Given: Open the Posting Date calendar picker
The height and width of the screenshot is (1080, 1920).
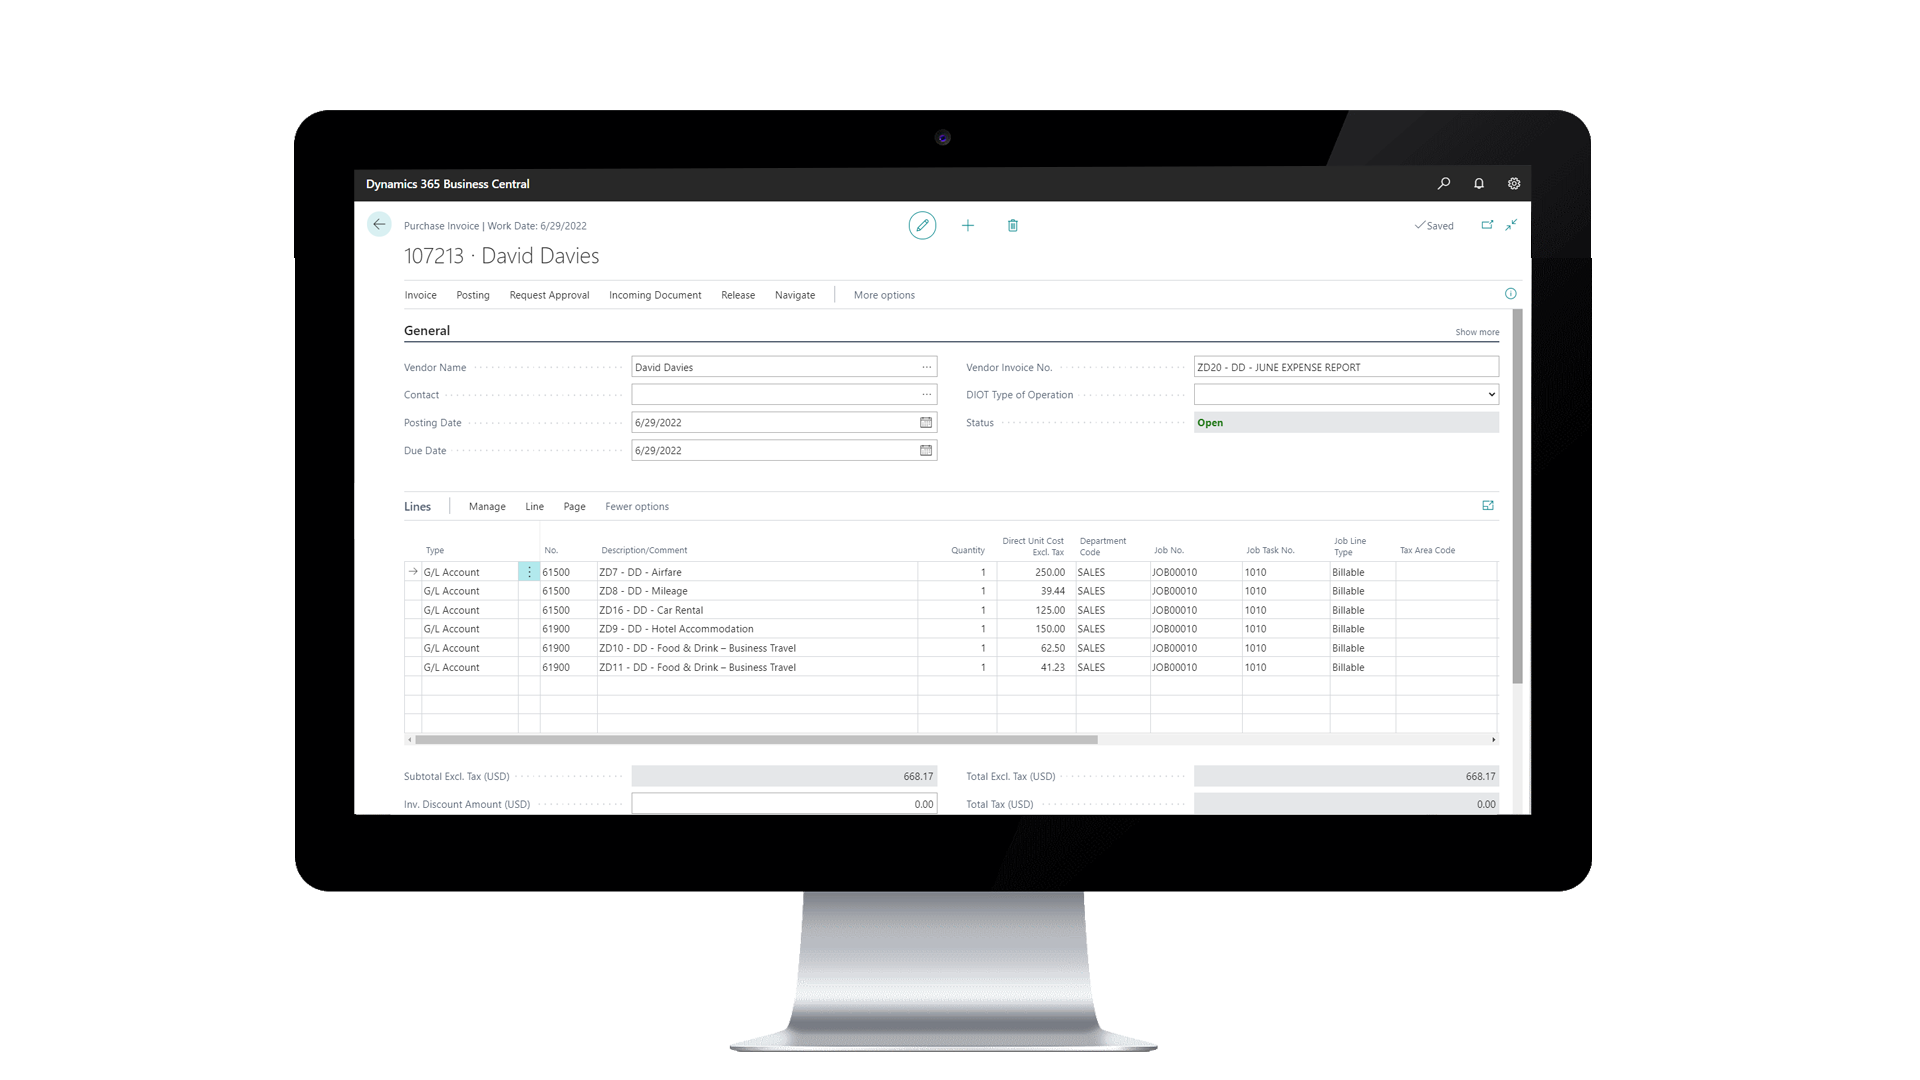Looking at the screenshot, I should coord(925,422).
